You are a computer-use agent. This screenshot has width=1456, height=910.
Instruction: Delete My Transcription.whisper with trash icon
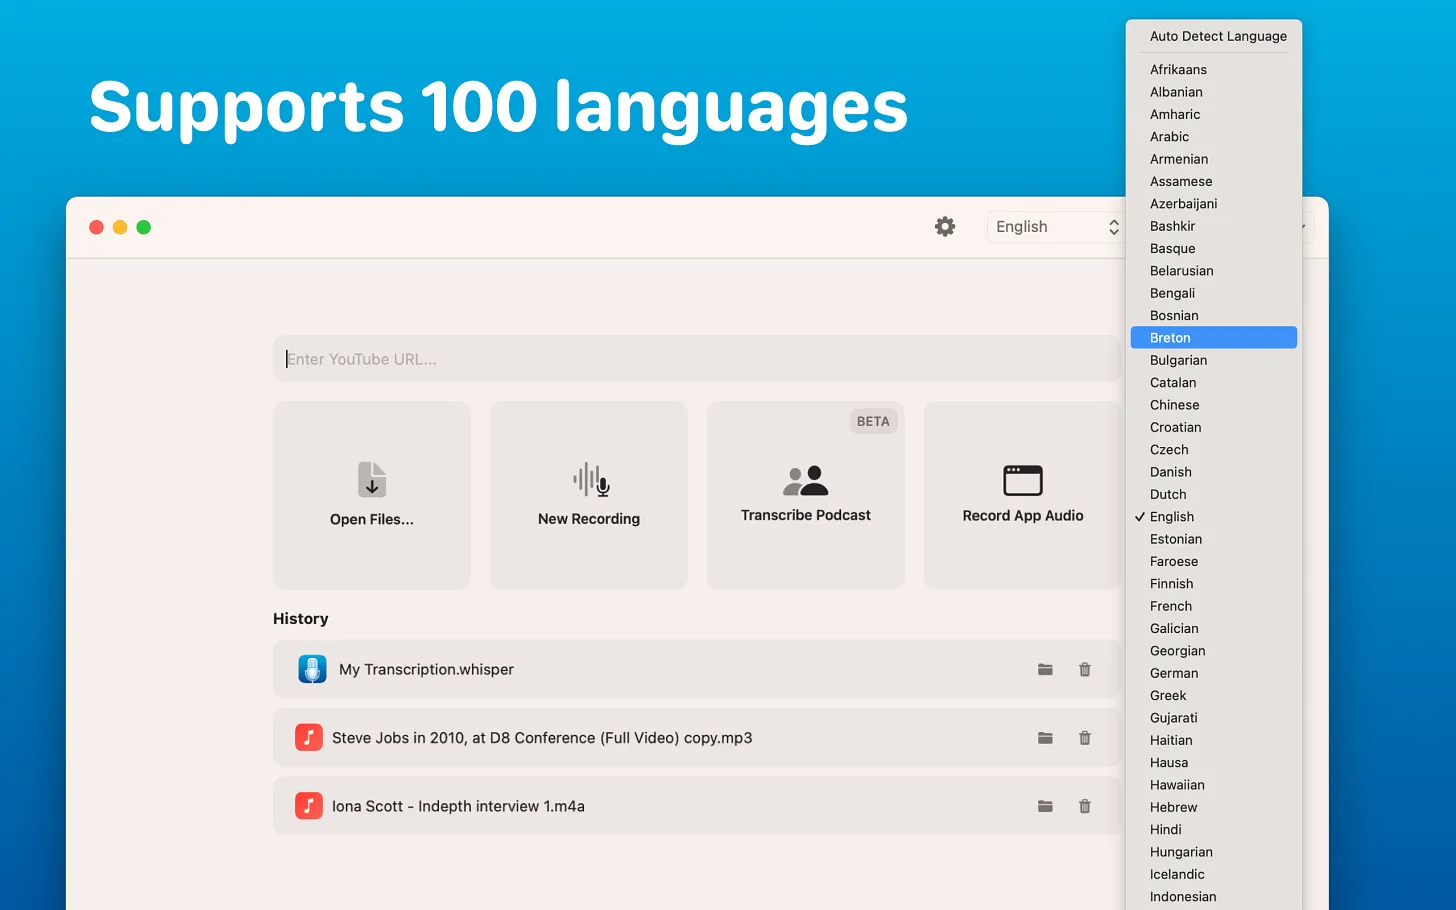click(x=1085, y=670)
